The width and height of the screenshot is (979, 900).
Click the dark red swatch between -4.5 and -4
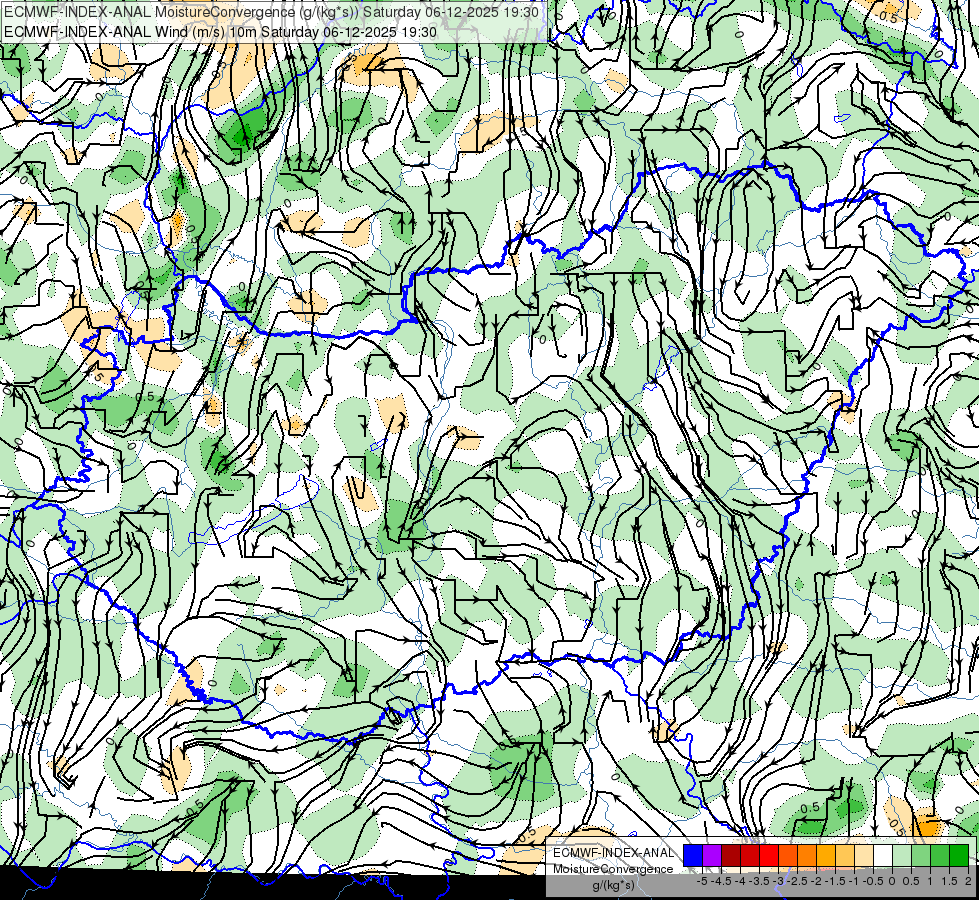731,855
